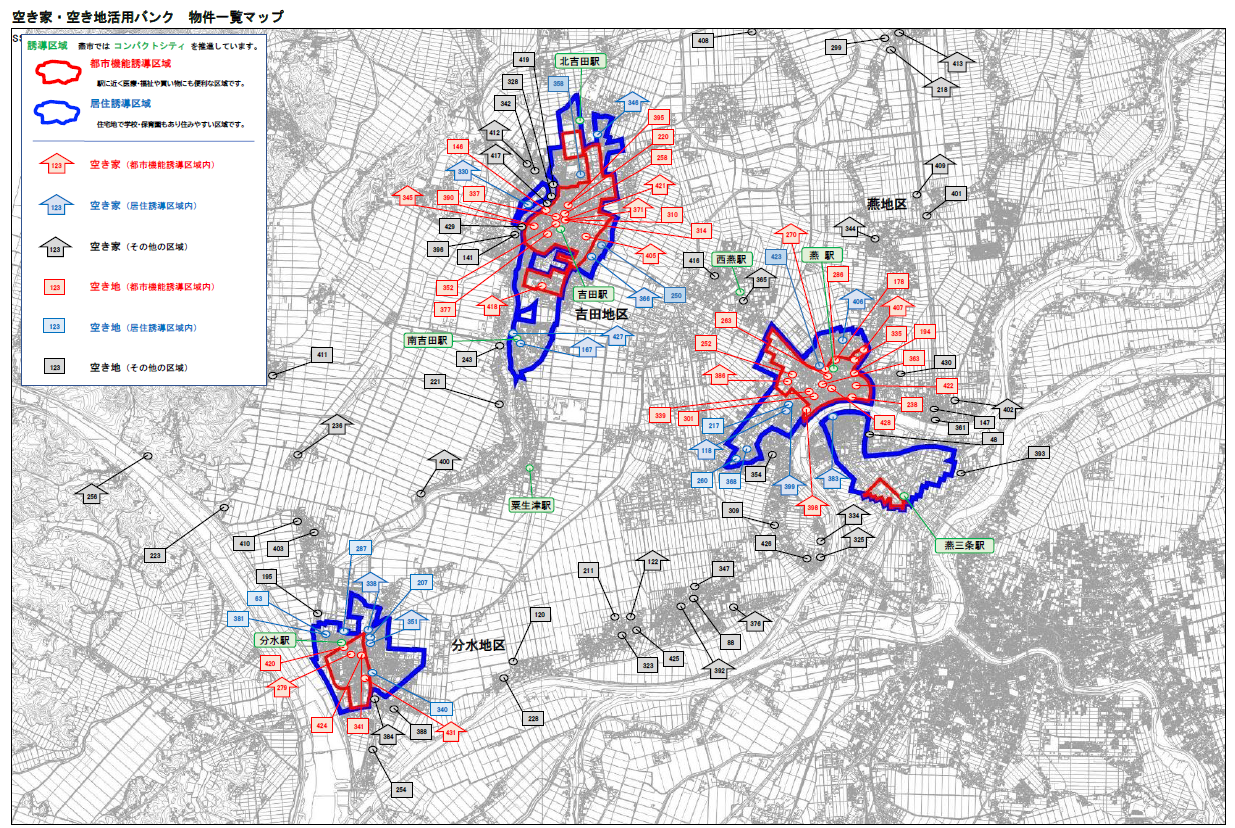The height and width of the screenshot is (828, 1235).
Task: Click the red square lot label 424
Action: [321, 726]
